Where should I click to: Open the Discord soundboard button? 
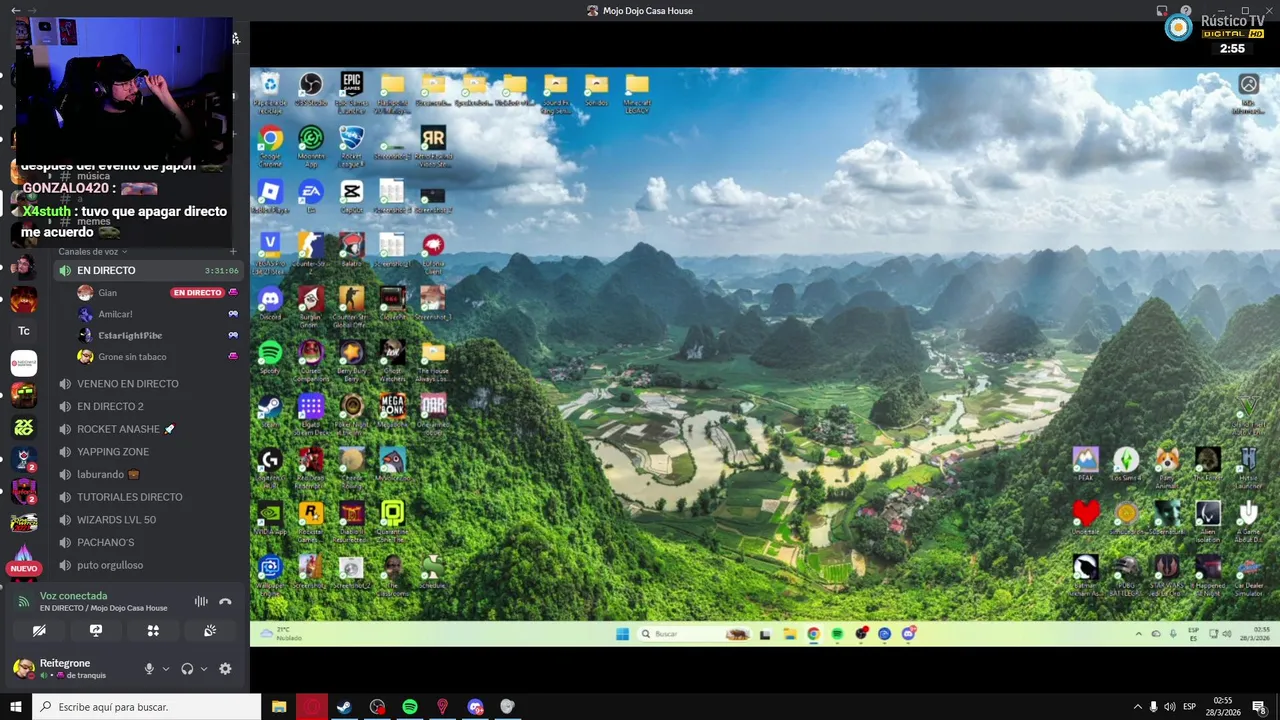pyautogui.click(x=210, y=631)
